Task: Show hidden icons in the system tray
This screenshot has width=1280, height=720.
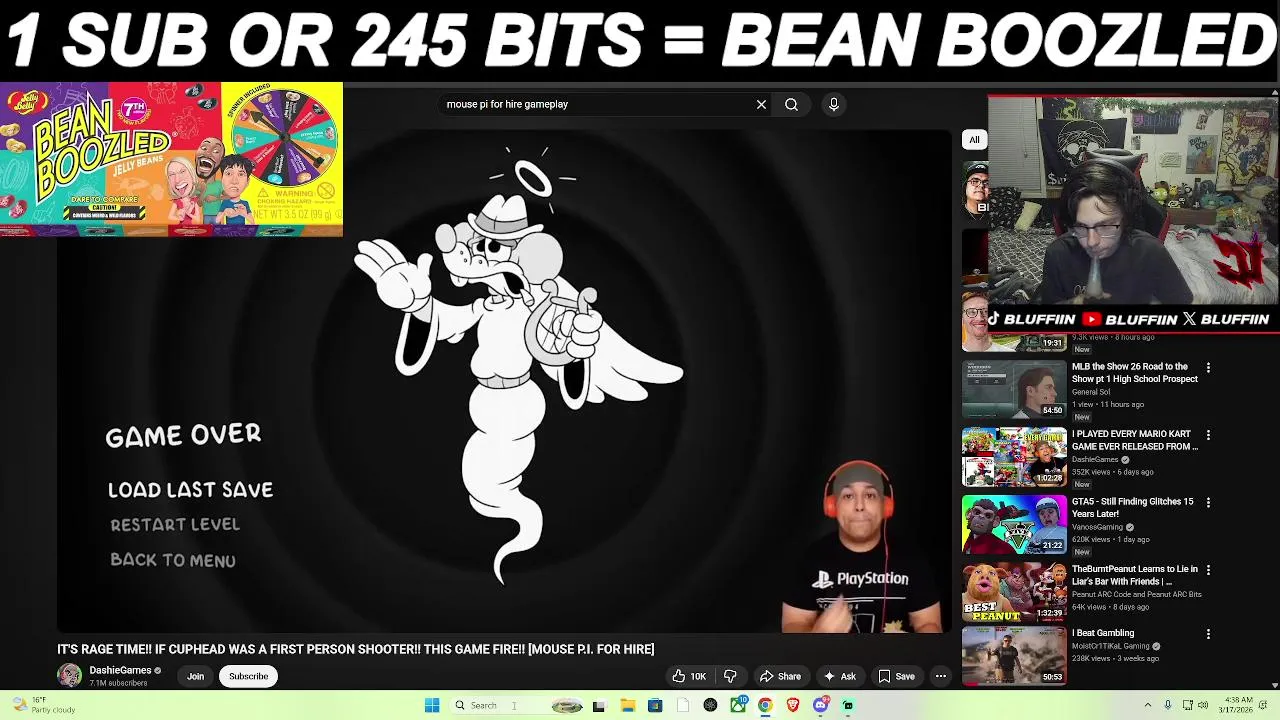Action: (1147, 706)
